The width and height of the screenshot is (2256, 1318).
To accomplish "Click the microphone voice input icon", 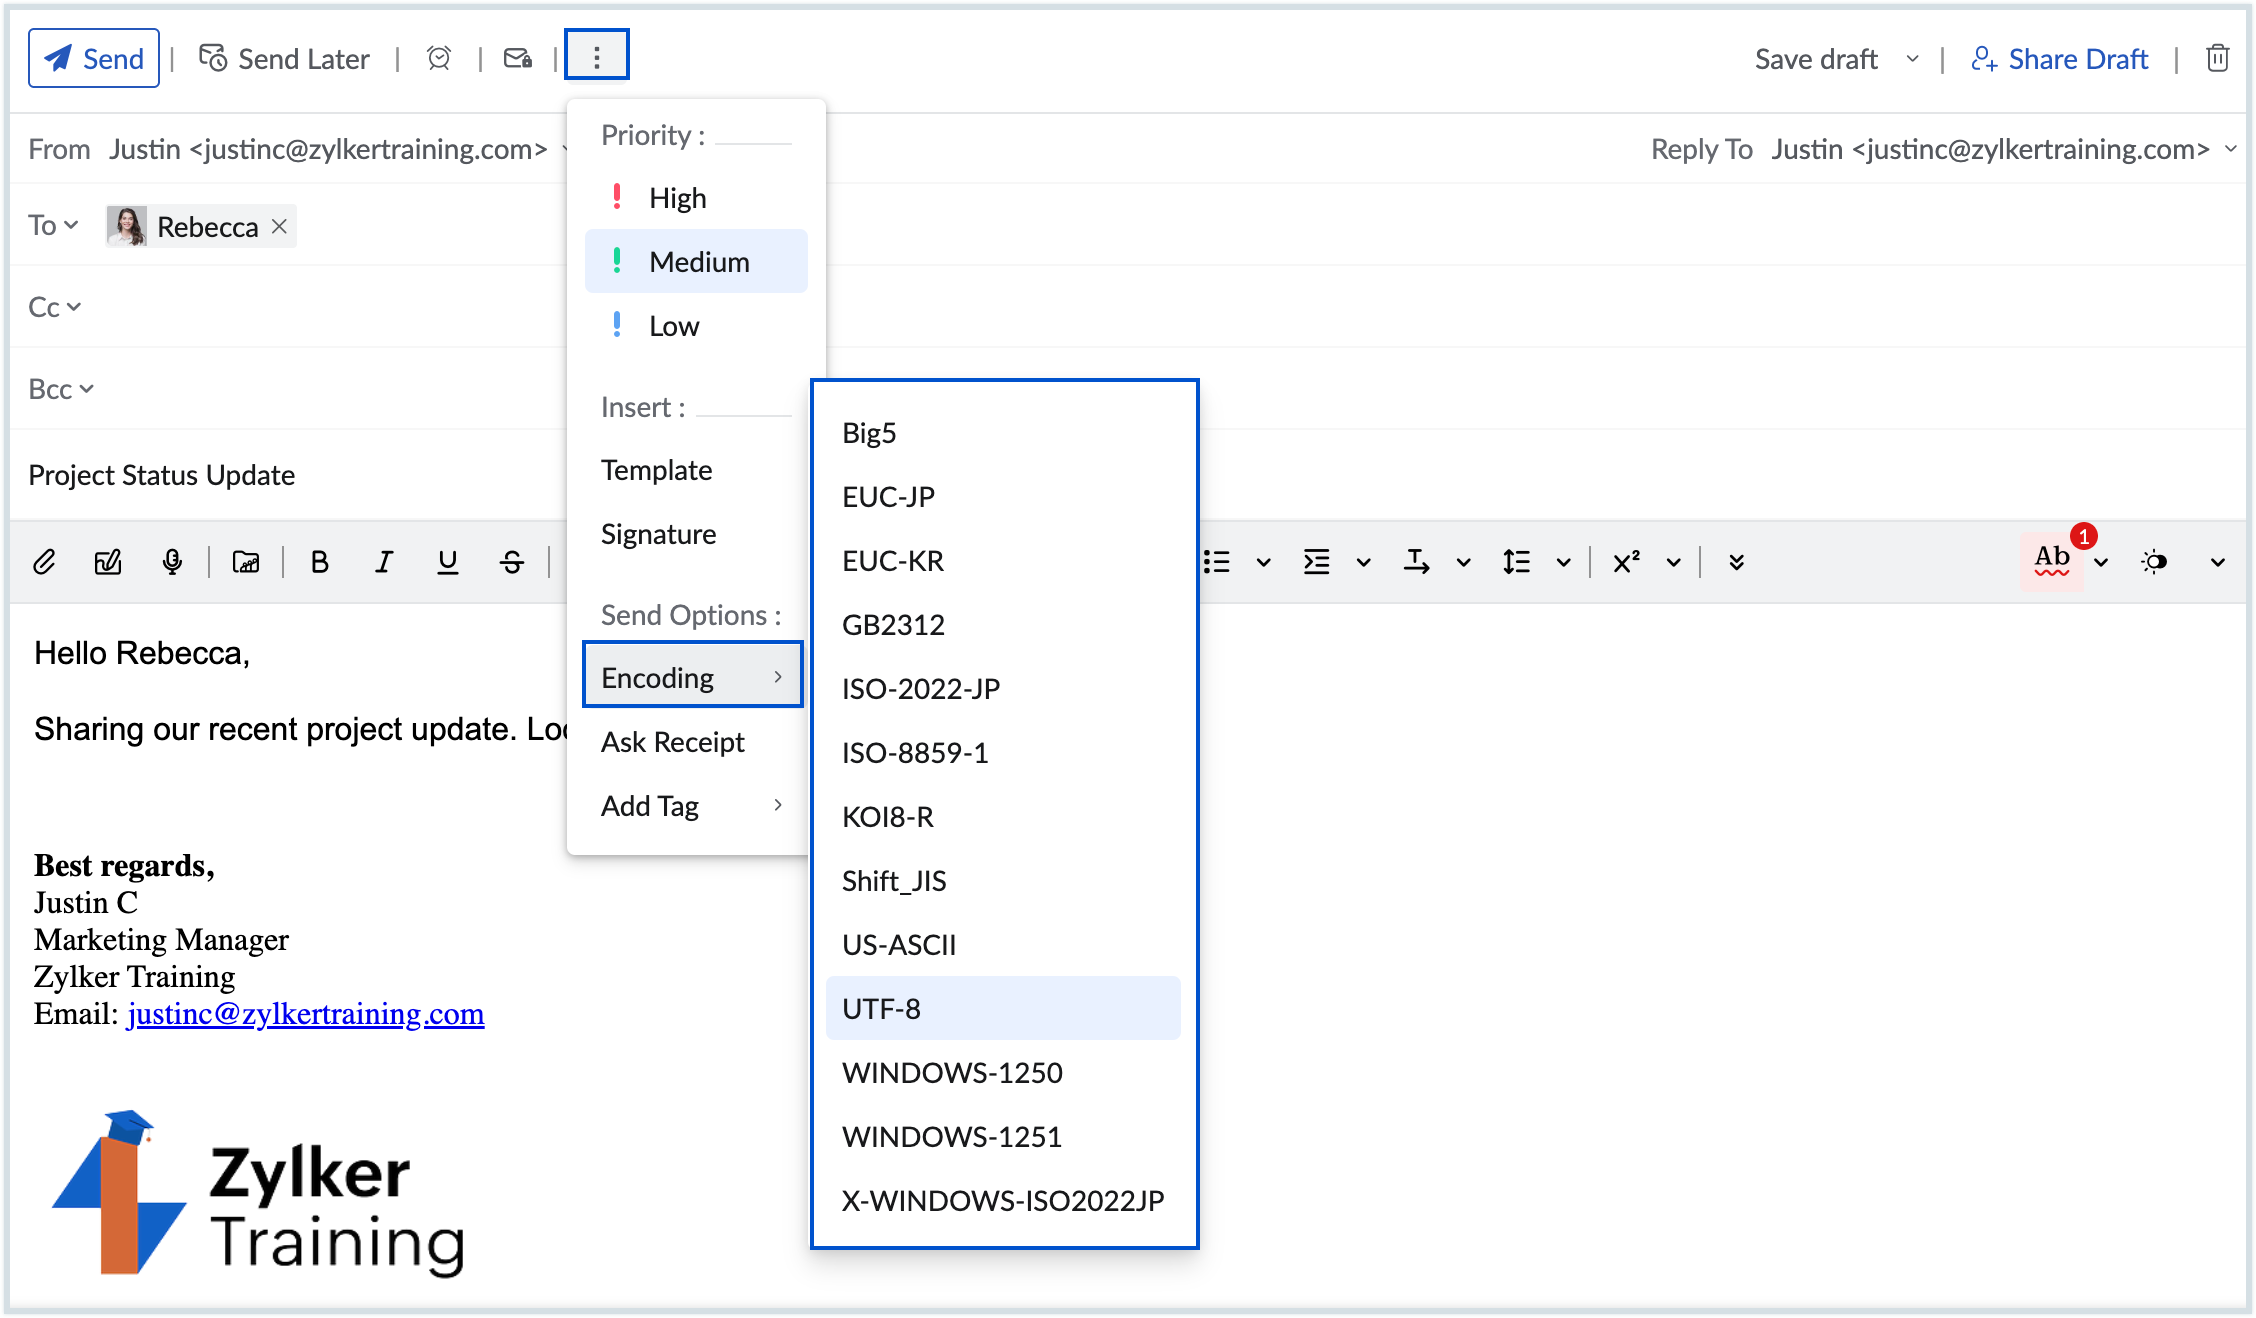I will click(x=172, y=562).
